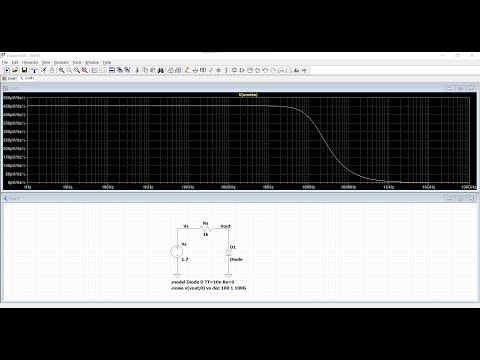This screenshot has width=480, height=360.
Task: Cascade windows with the cascade icon
Action: [119, 70]
